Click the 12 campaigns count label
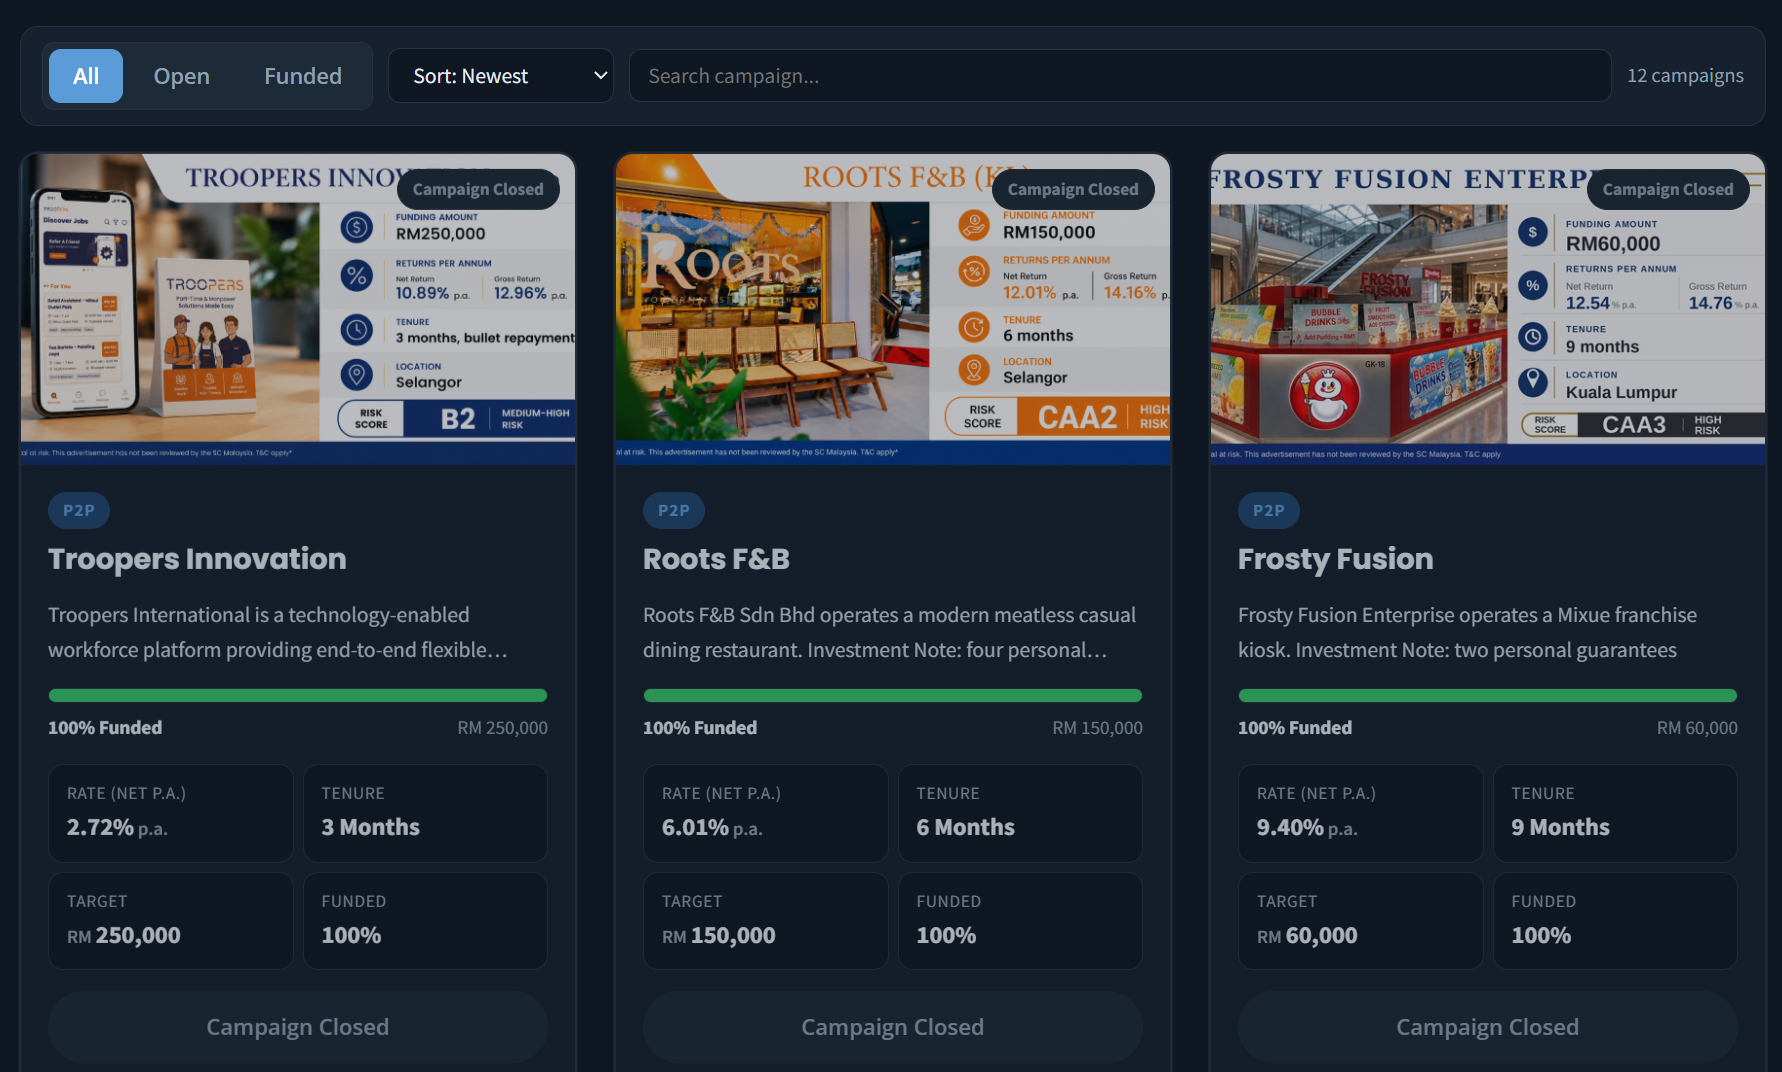Viewport: 1782px width, 1072px height. [x=1685, y=76]
